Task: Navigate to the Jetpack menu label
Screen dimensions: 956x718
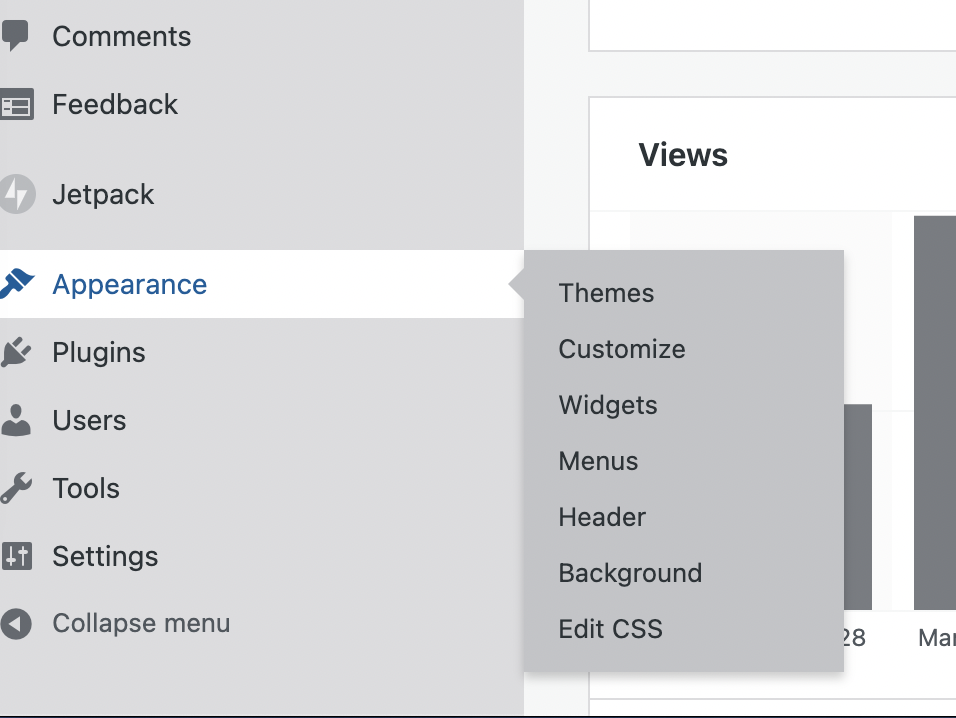Action: (103, 194)
